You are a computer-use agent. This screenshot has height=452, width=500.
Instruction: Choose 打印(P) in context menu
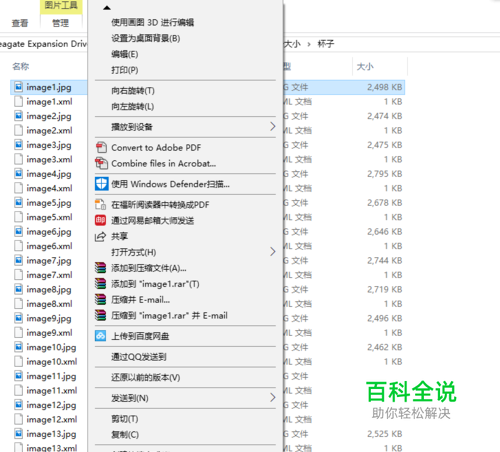125,70
